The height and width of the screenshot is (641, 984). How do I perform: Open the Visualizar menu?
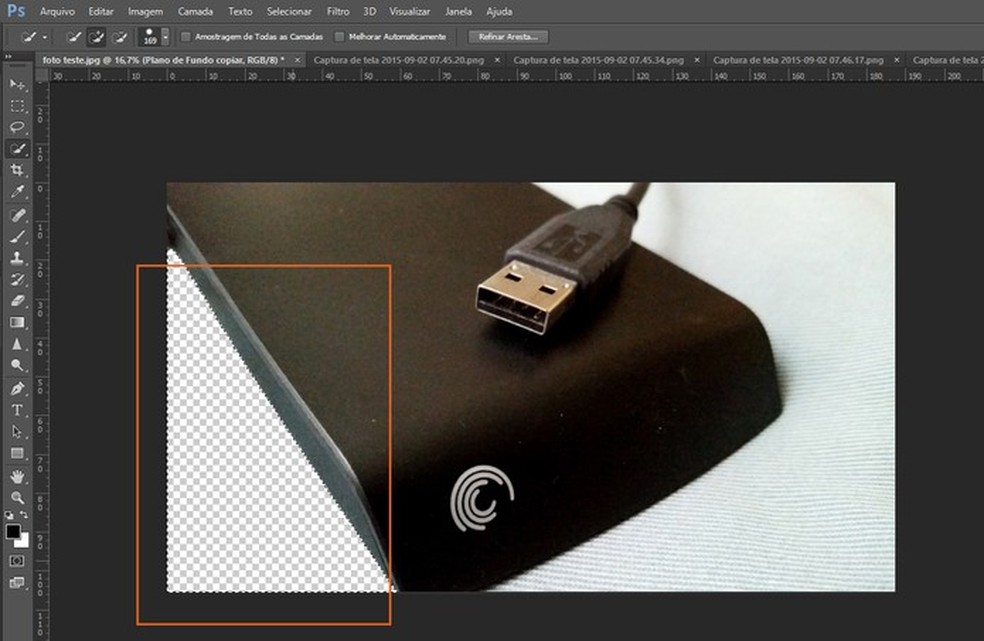[x=410, y=11]
